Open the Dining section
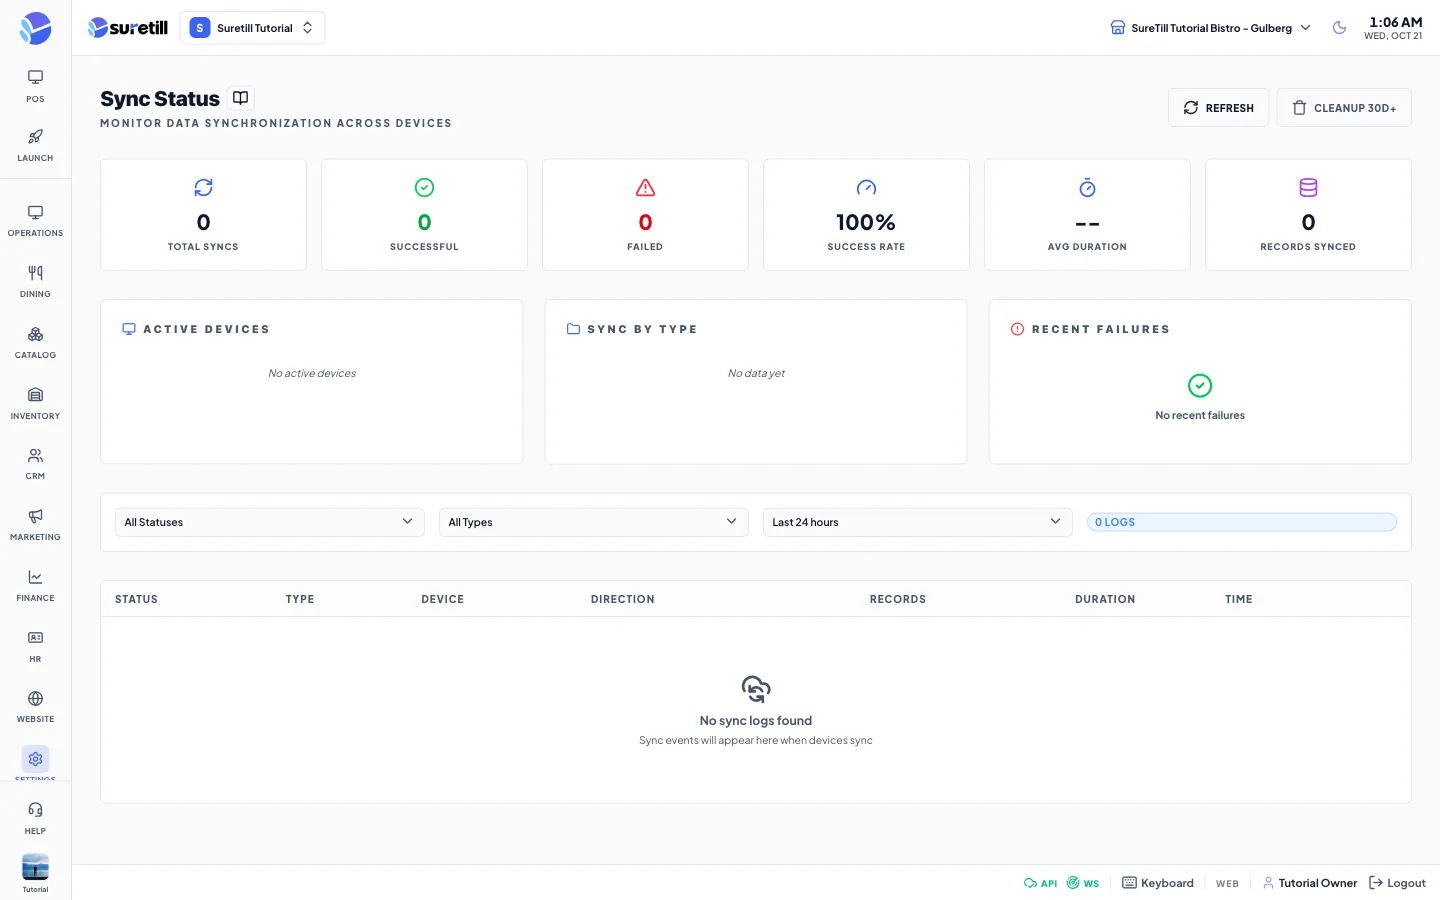The image size is (1440, 900). tap(35, 282)
